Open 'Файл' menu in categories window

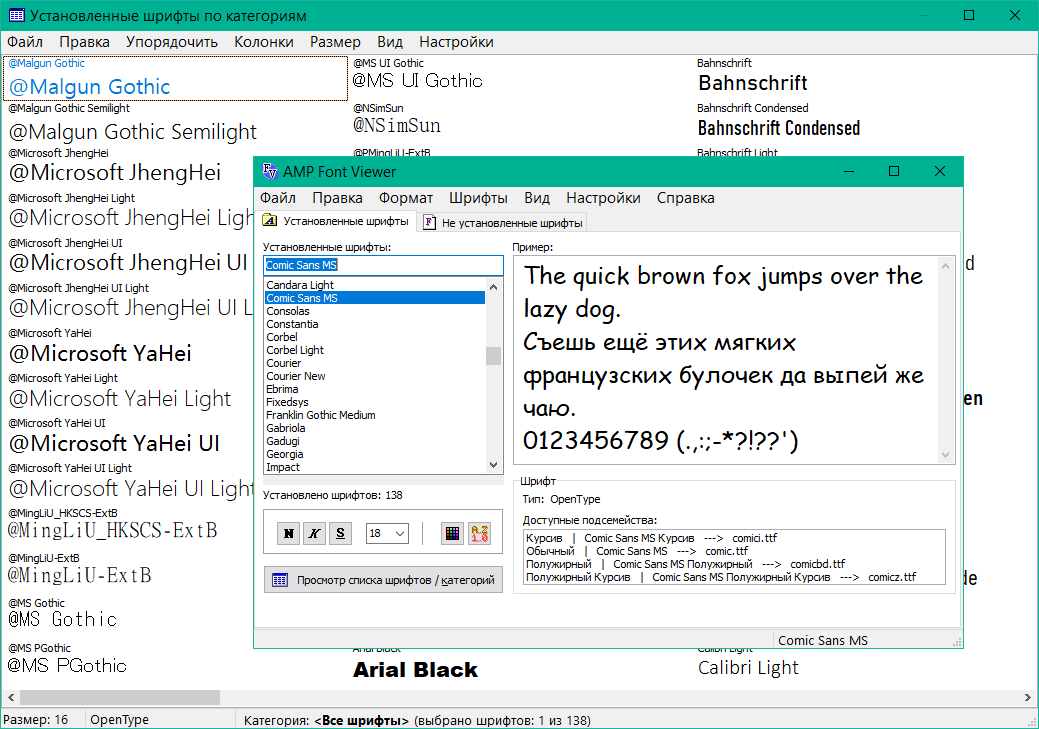click(25, 42)
